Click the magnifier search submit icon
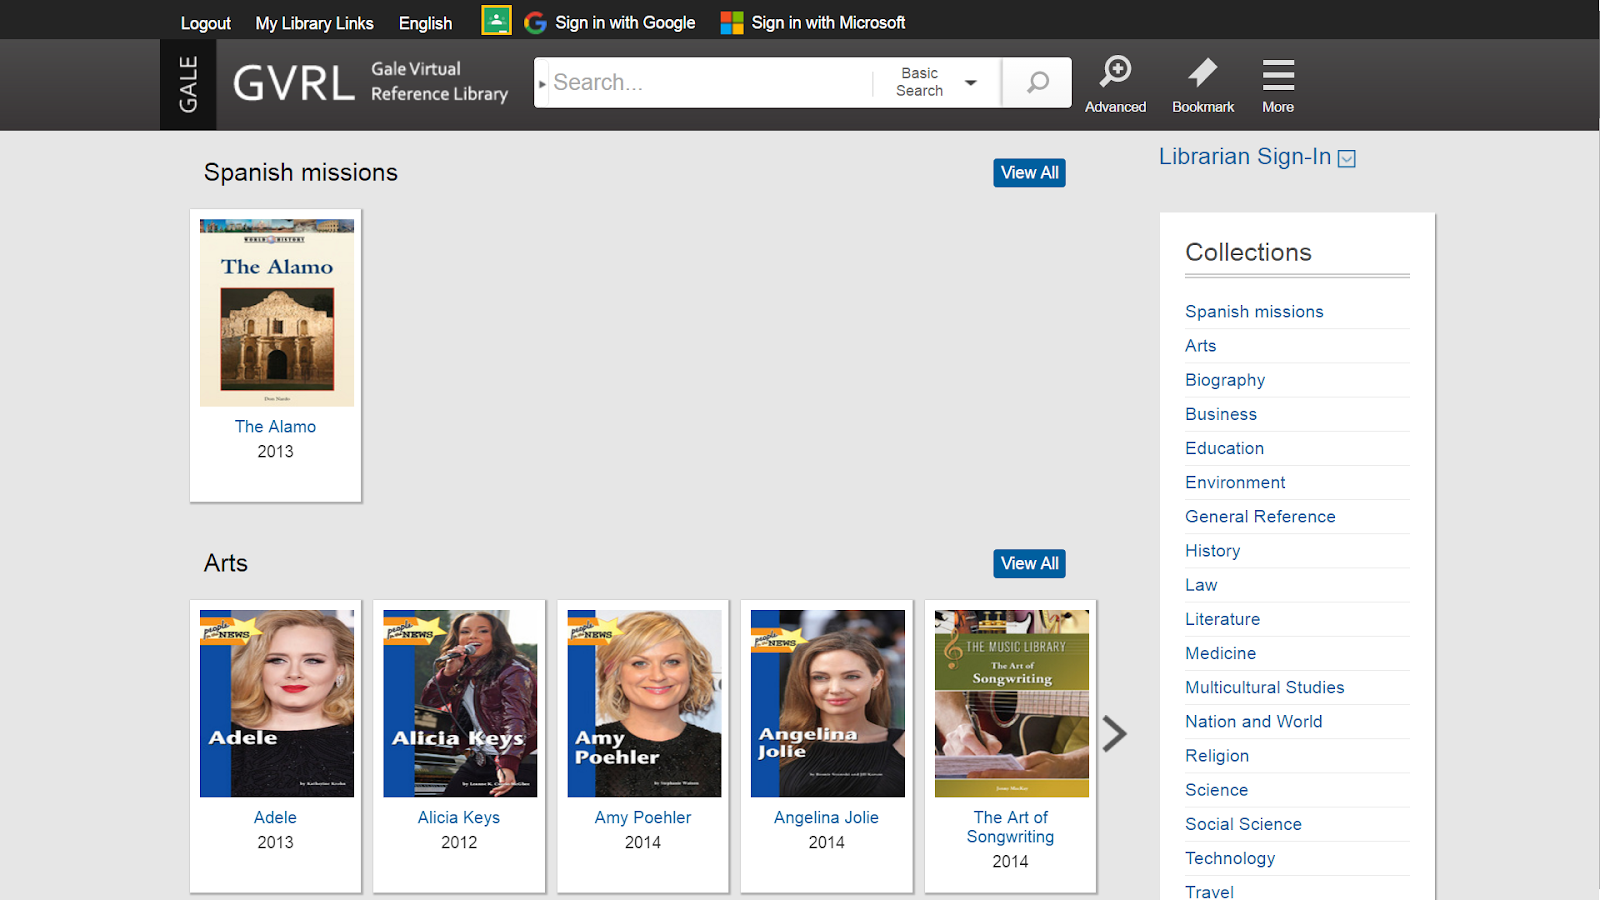The width and height of the screenshot is (1600, 900). click(1037, 82)
